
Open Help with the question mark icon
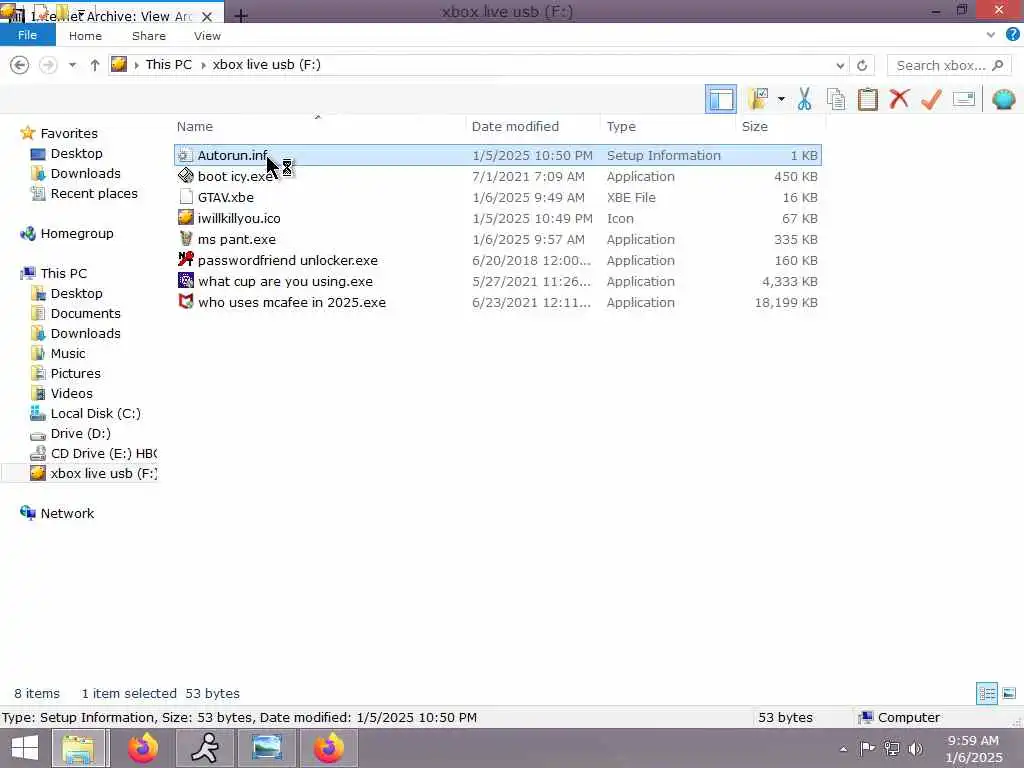tap(1012, 35)
